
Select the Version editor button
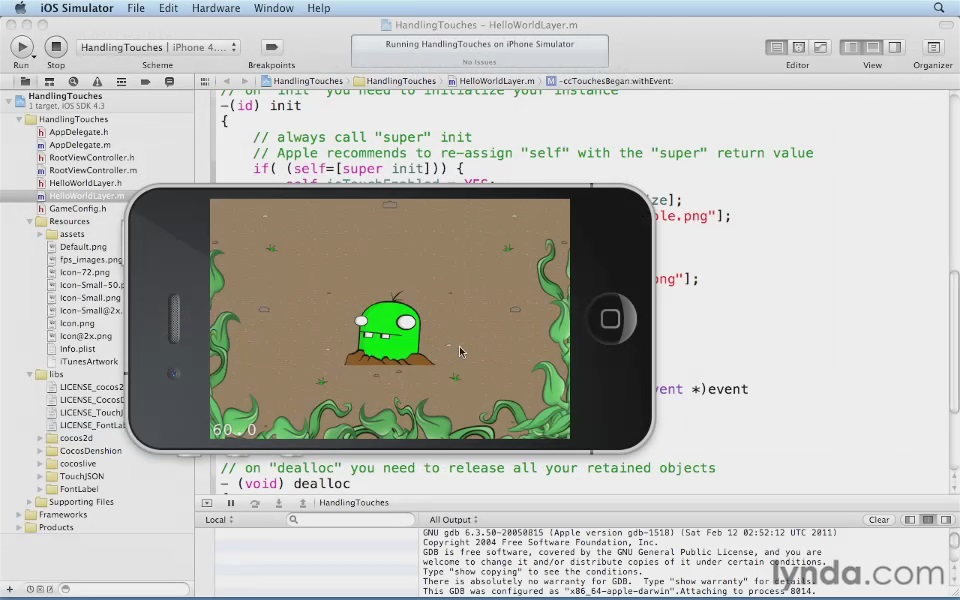[x=820, y=47]
